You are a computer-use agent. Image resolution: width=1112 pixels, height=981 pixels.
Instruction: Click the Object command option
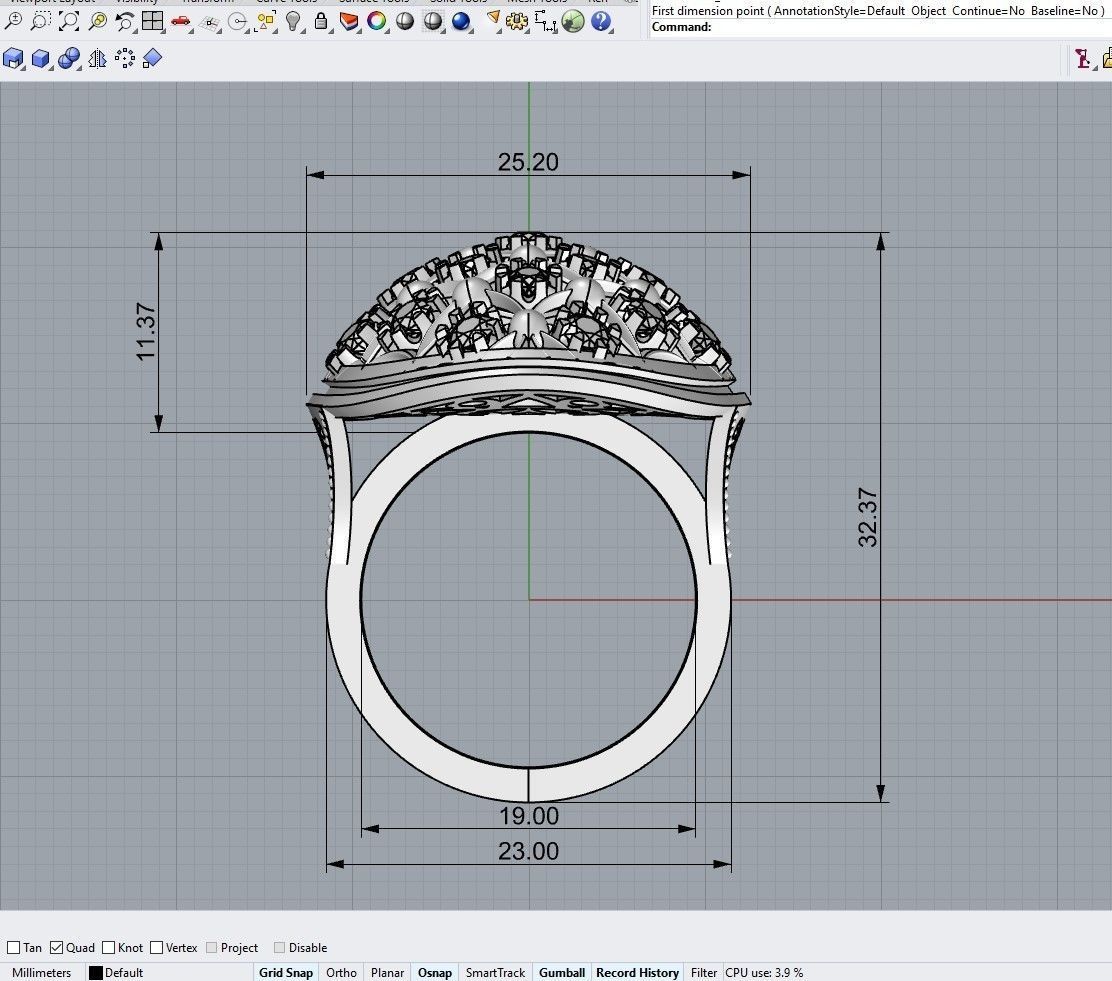(928, 11)
